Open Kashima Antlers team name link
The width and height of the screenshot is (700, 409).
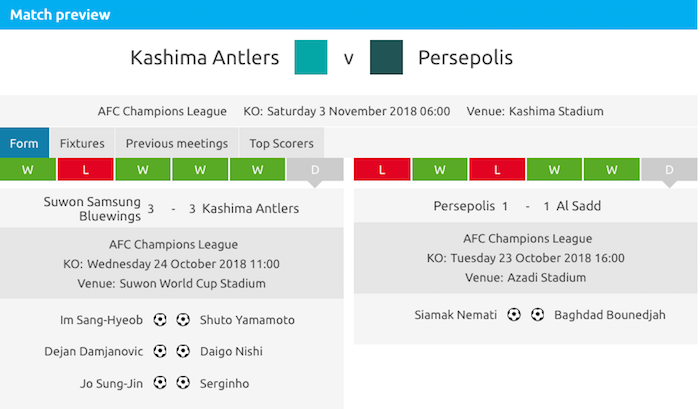[x=205, y=57]
